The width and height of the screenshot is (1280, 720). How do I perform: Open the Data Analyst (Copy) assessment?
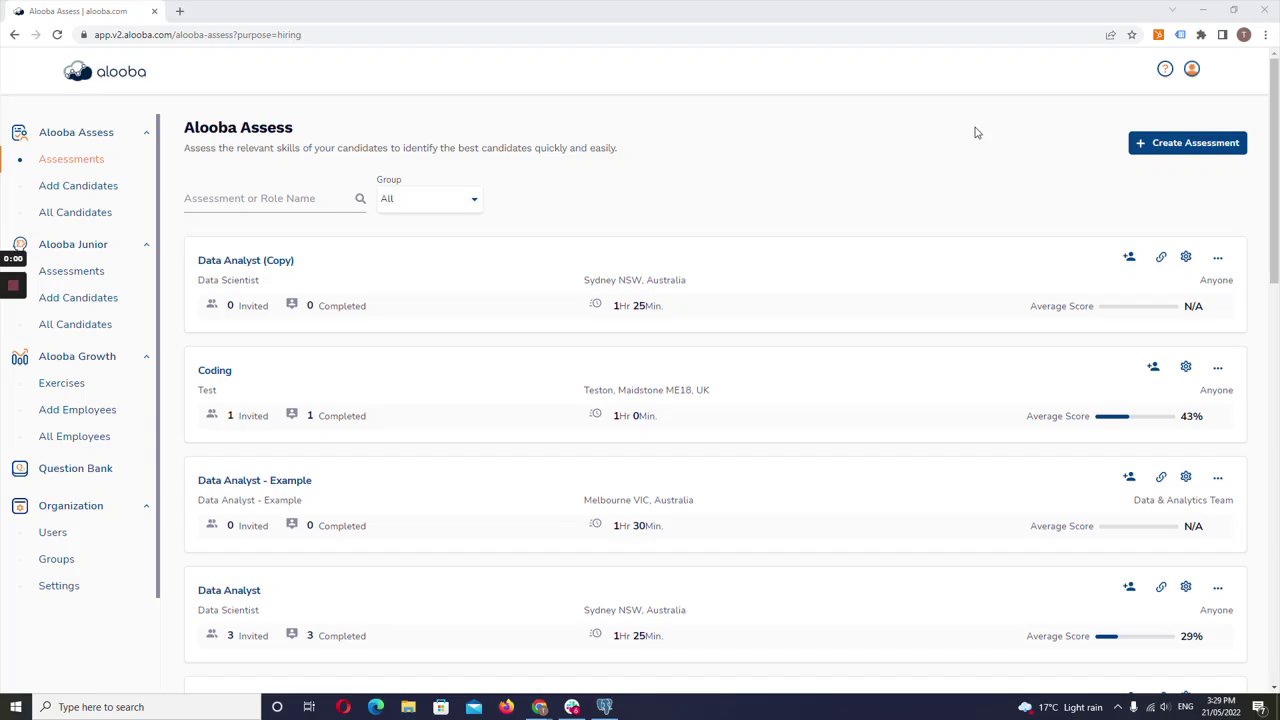click(246, 260)
